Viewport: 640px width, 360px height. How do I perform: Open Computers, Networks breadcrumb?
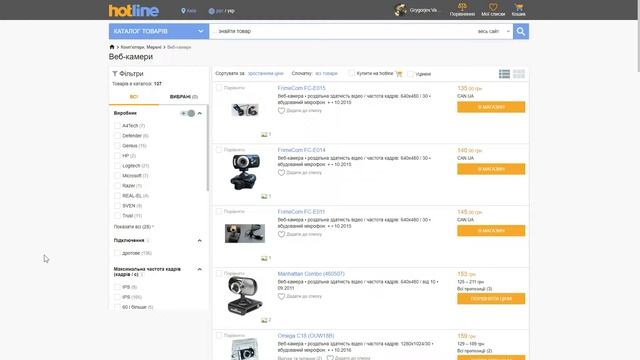[141, 47]
